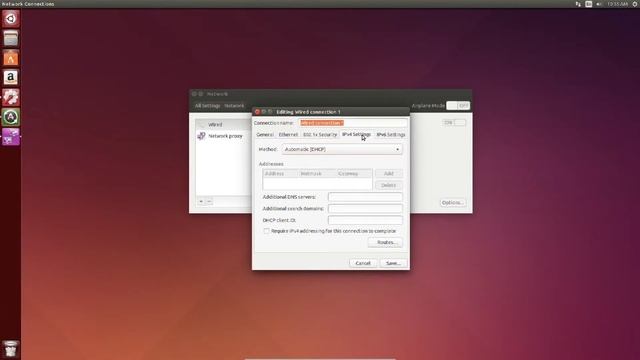Select the IPv4 Settings tab
640x360 pixels.
click(356, 135)
